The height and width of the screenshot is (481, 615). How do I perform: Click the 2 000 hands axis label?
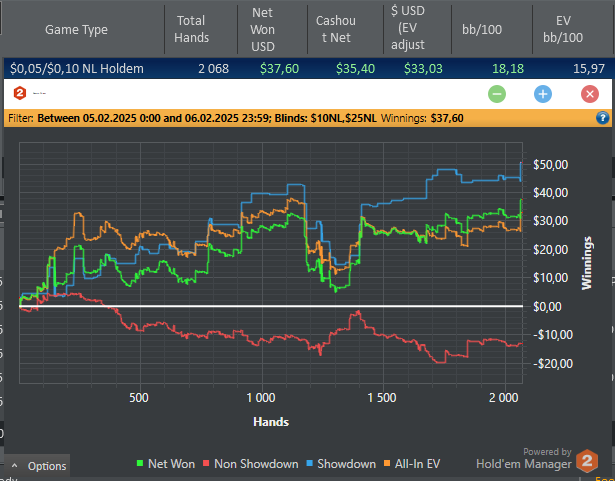pyautogui.click(x=504, y=398)
